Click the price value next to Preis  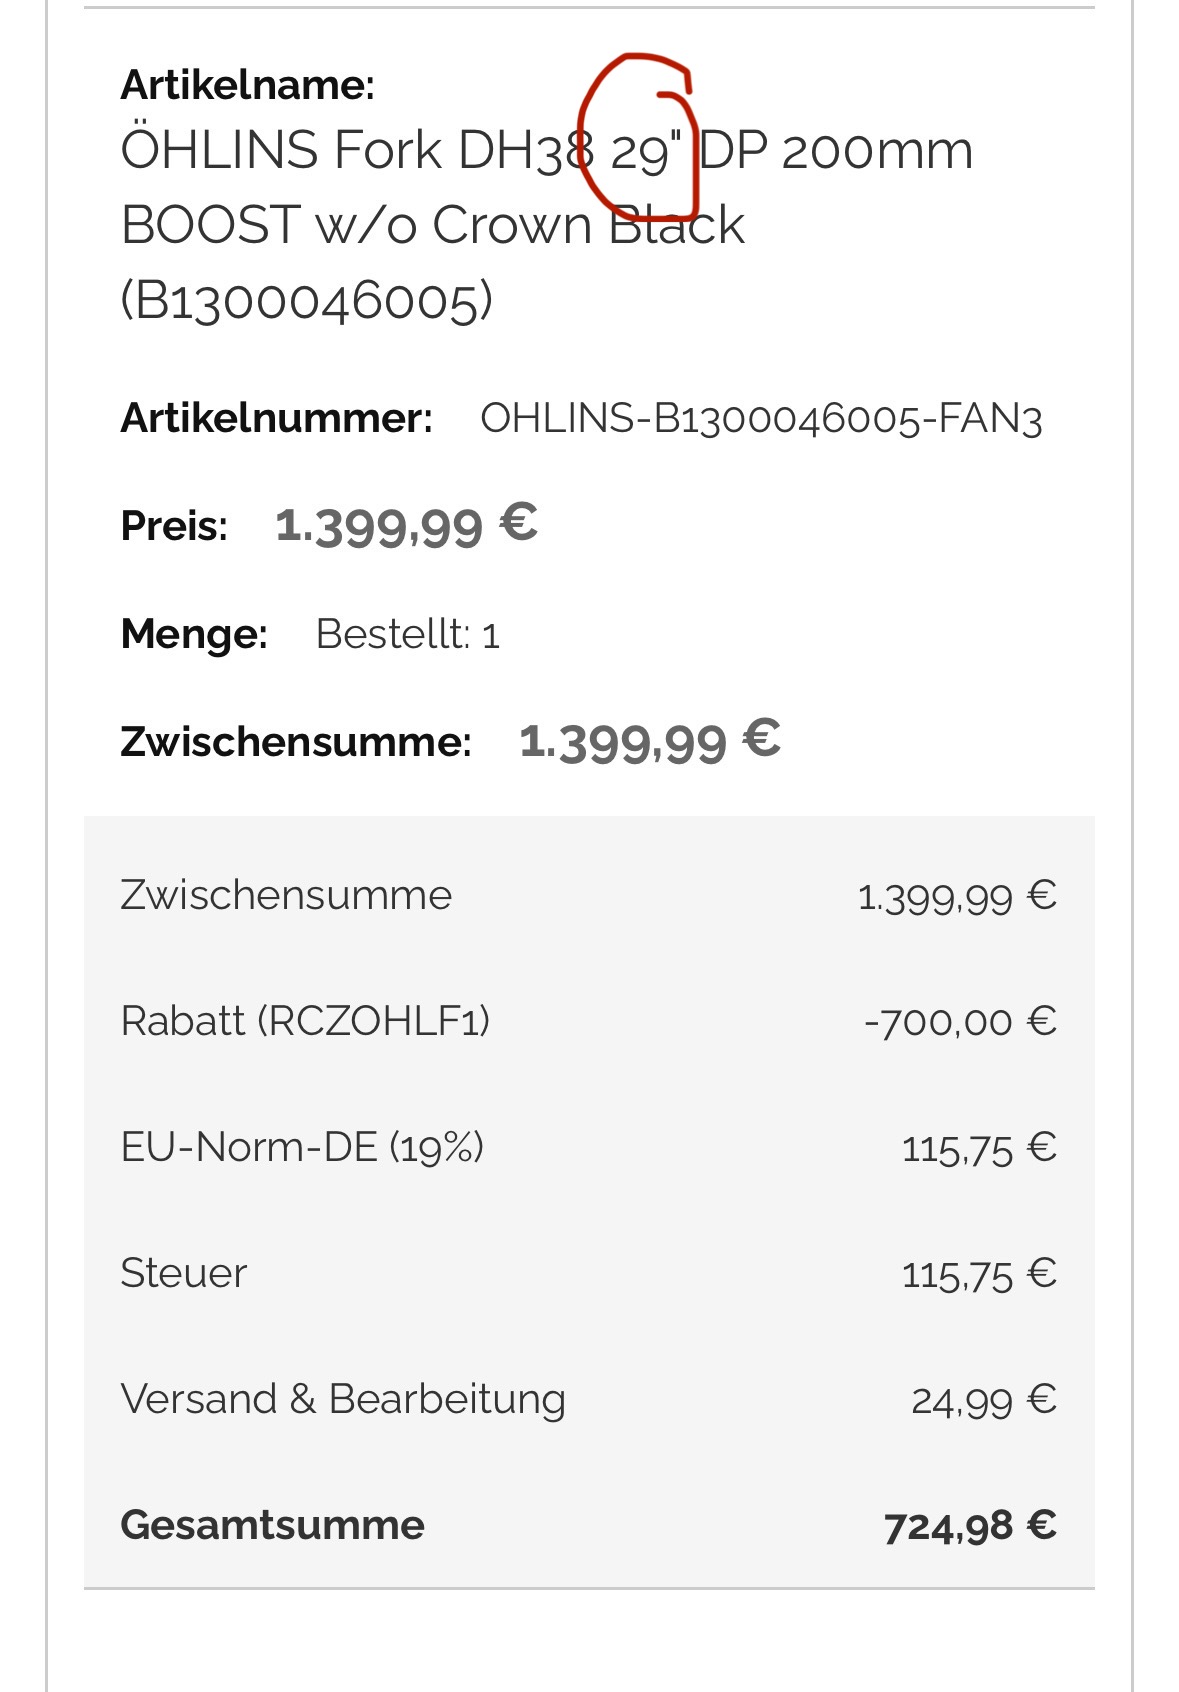(x=406, y=525)
